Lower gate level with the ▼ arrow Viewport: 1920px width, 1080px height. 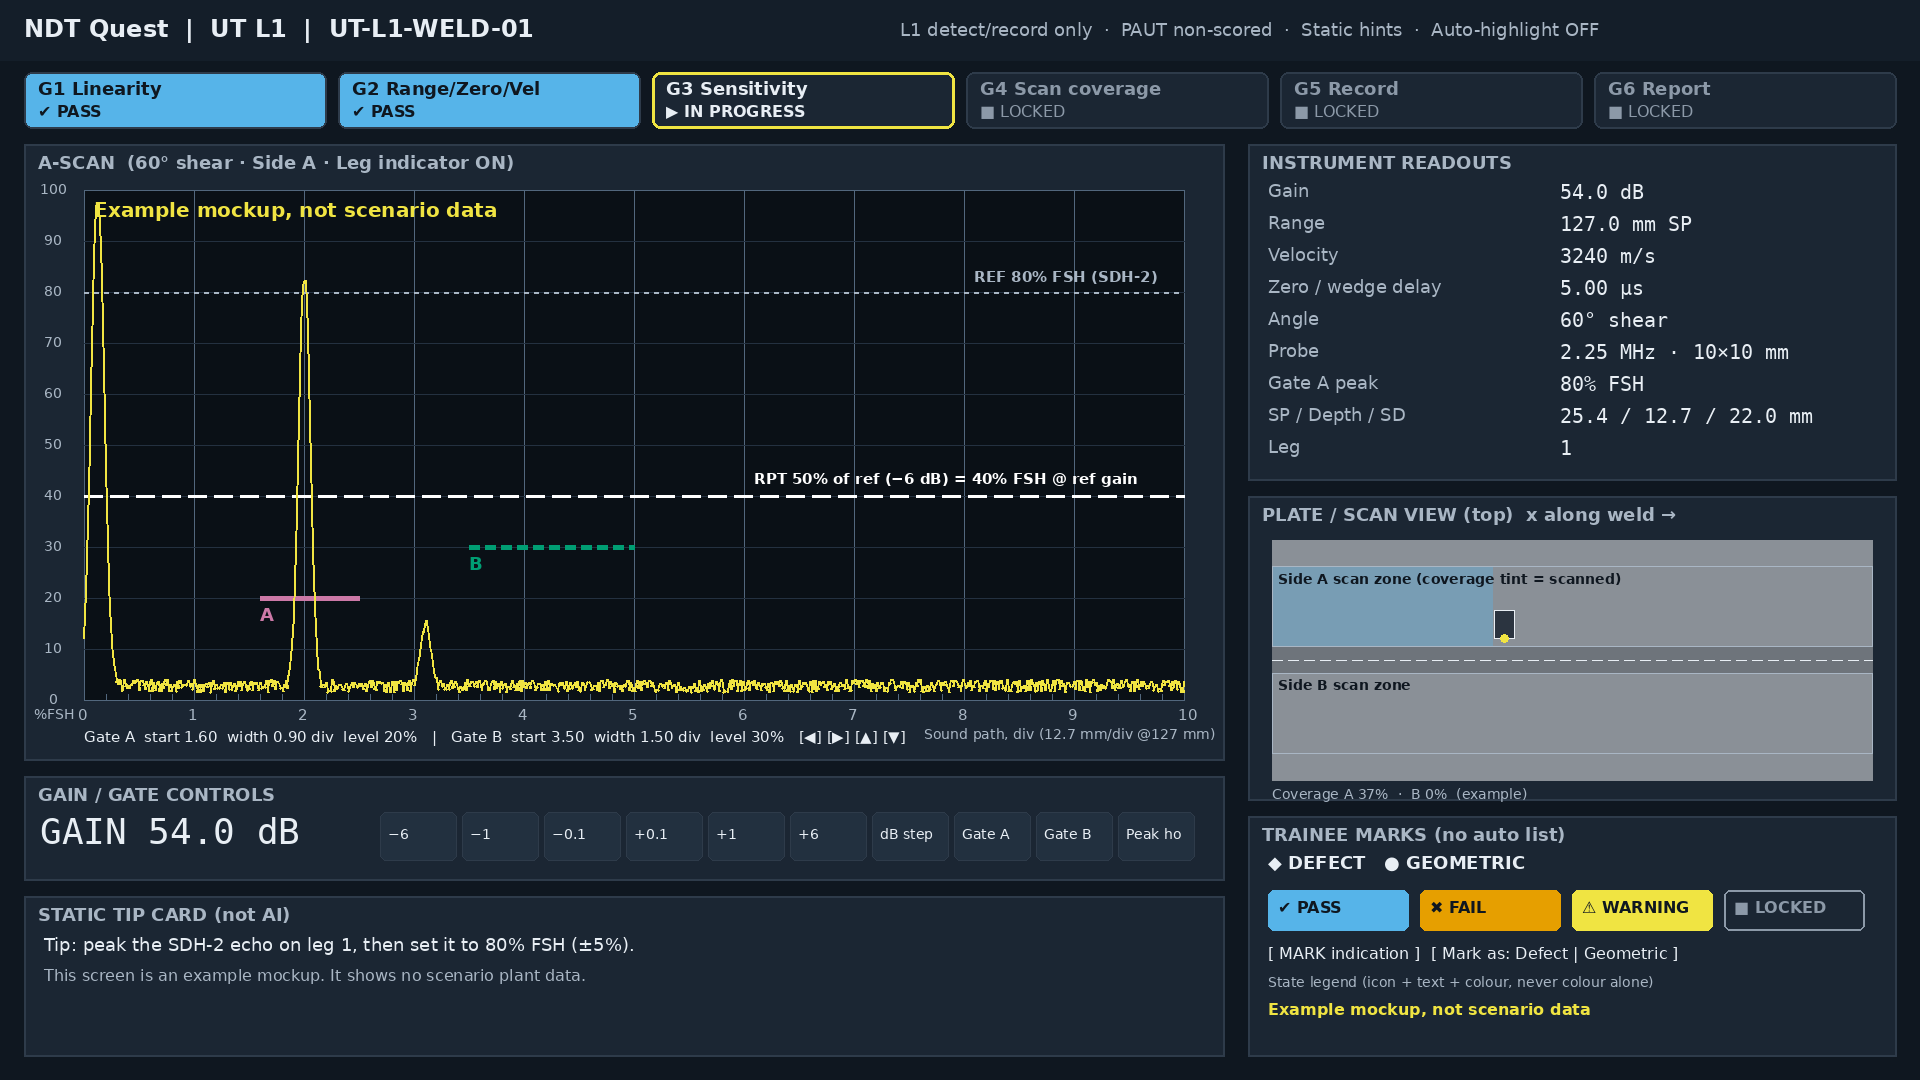[x=894, y=737]
